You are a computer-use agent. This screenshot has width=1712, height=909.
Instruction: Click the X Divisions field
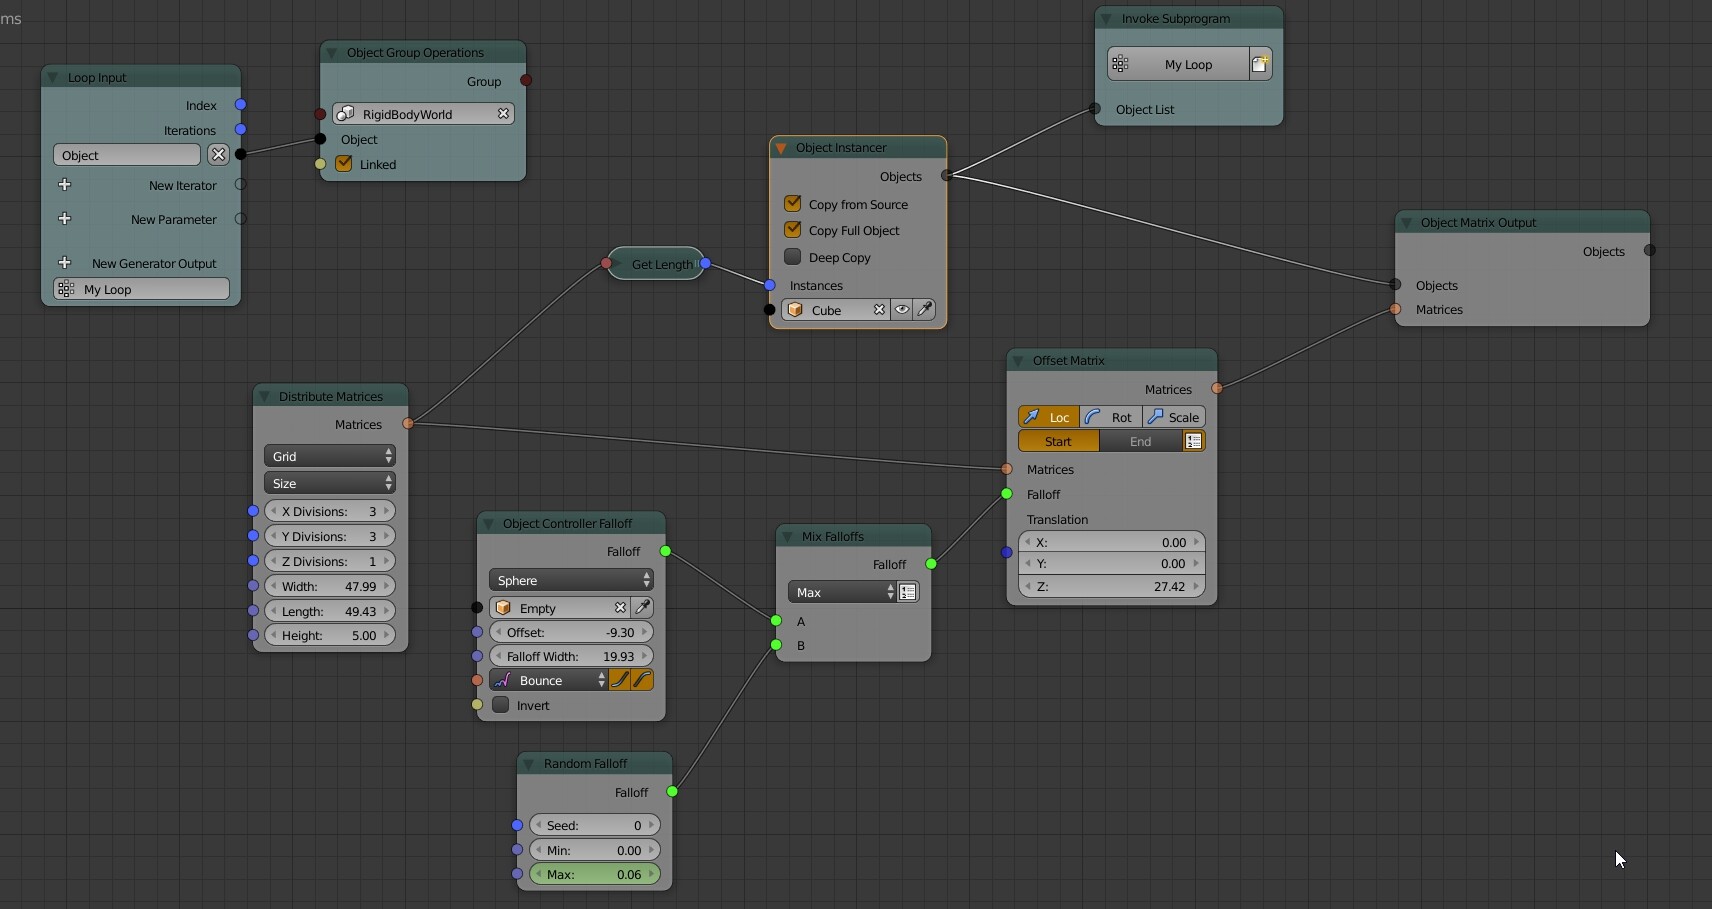point(330,511)
